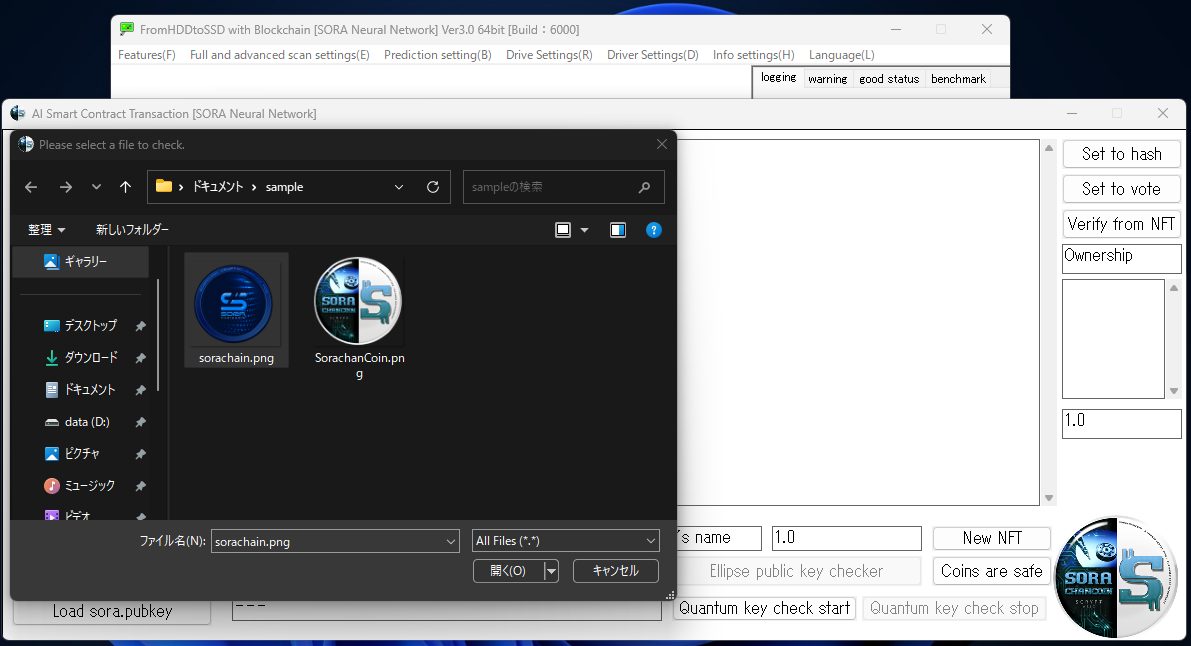The width and height of the screenshot is (1191, 646).
Task: Open the Desktop folder in sidebar
Action: click(90, 326)
